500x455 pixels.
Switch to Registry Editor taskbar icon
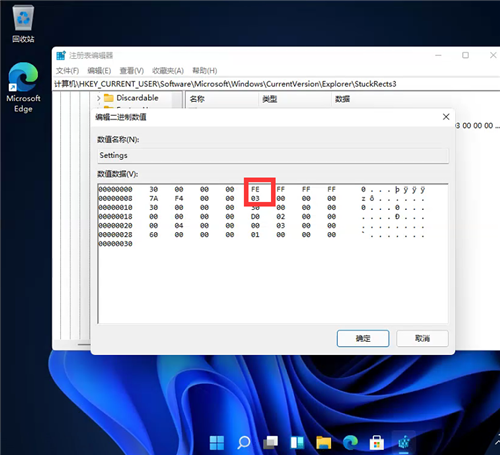pos(404,443)
